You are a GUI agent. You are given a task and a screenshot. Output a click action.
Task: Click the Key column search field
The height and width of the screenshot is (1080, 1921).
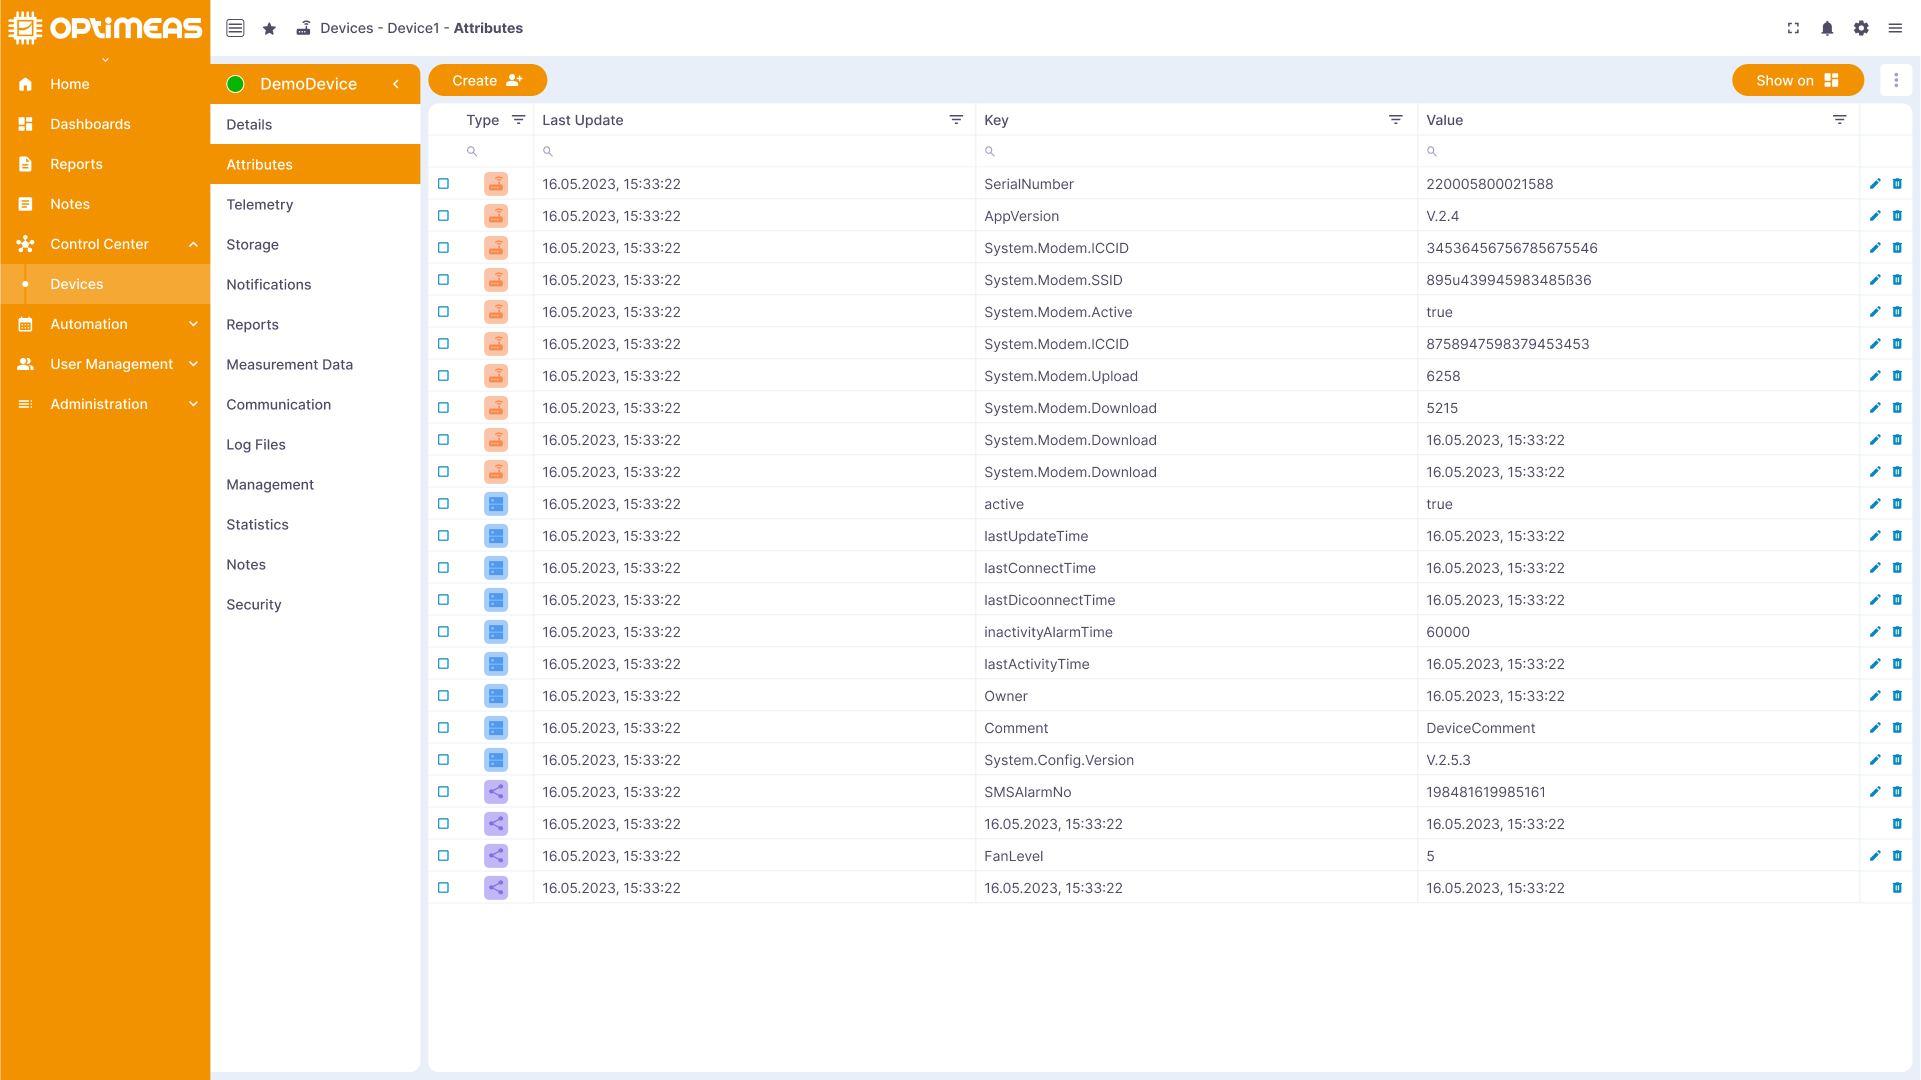point(1196,151)
